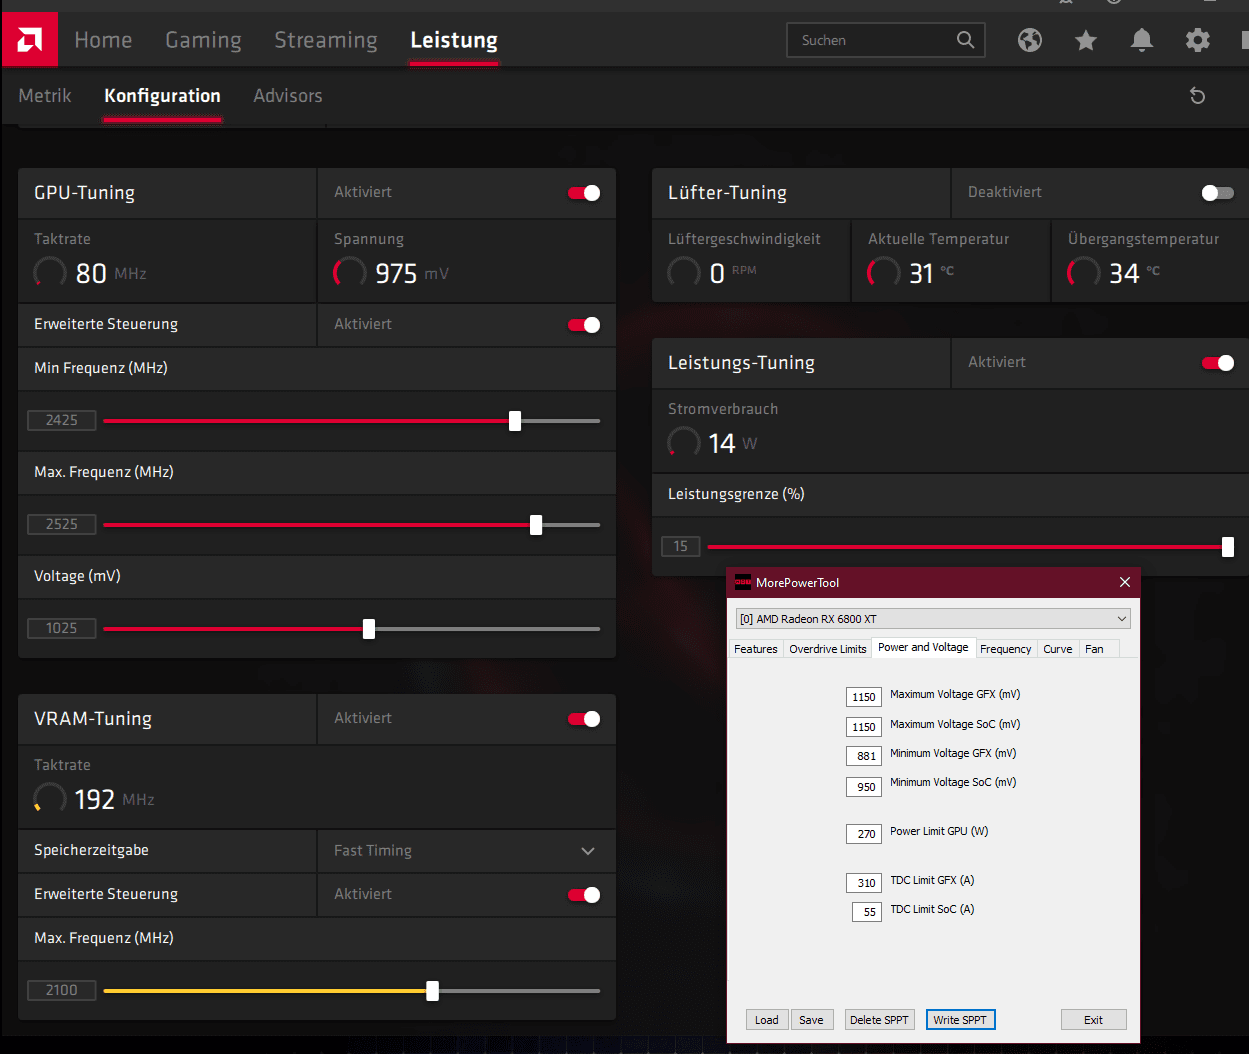1249x1054 pixels.
Task: Switch to the Metrik subtab
Action: tap(45, 96)
